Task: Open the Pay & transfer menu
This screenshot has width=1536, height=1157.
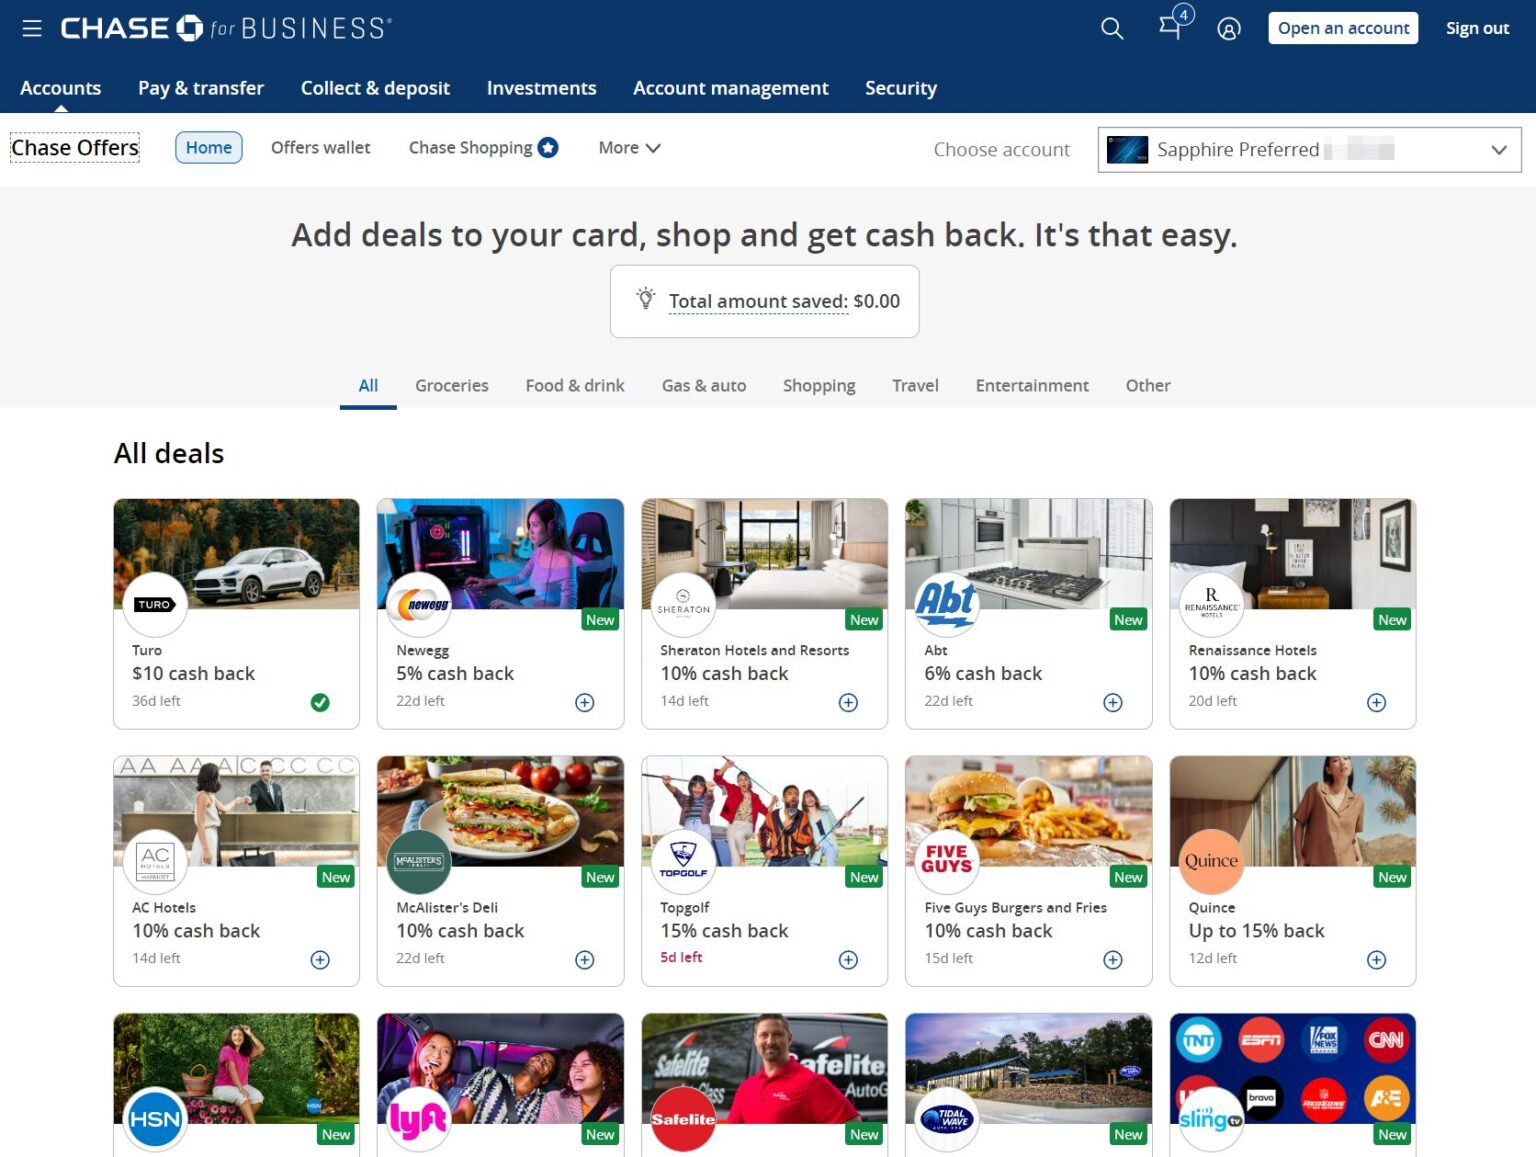Action: pyautogui.click(x=200, y=88)
